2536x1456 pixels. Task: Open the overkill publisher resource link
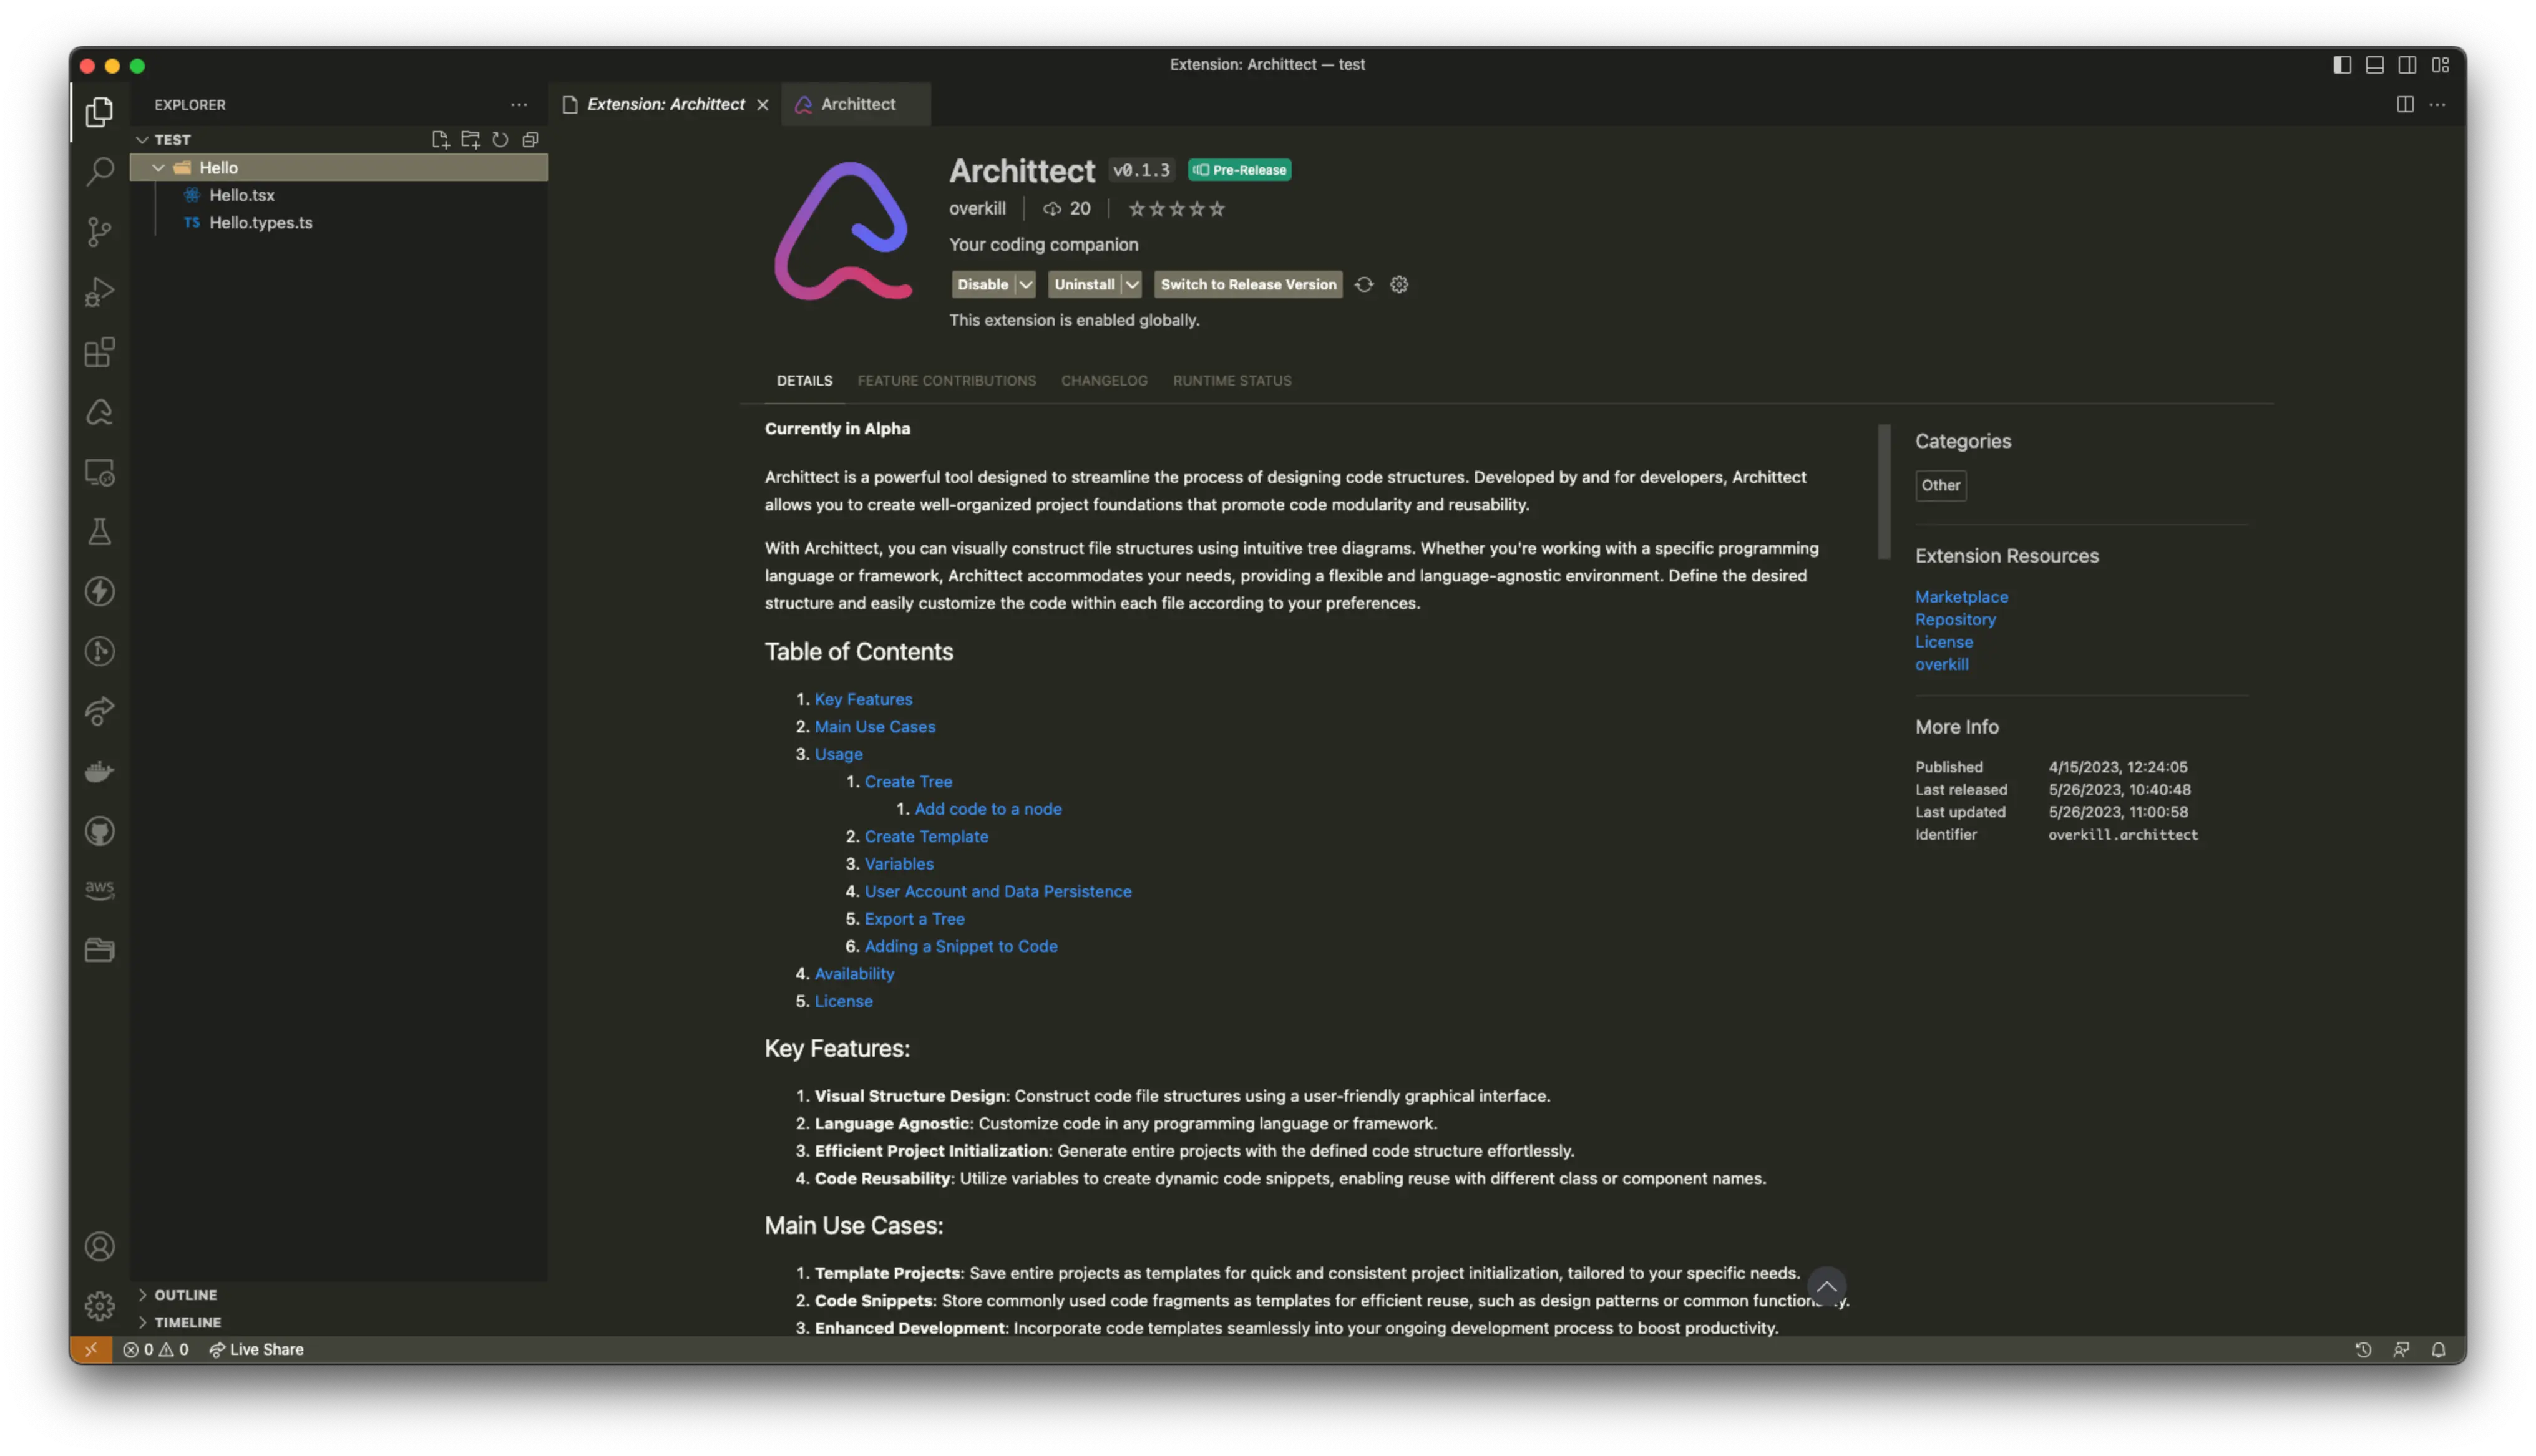1941,664
